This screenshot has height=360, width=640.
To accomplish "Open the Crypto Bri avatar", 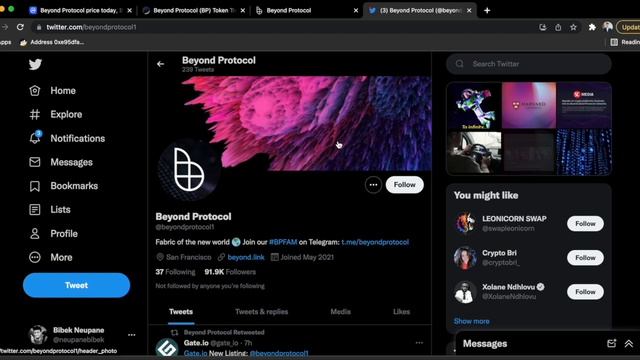I will [x=465, y=258].
